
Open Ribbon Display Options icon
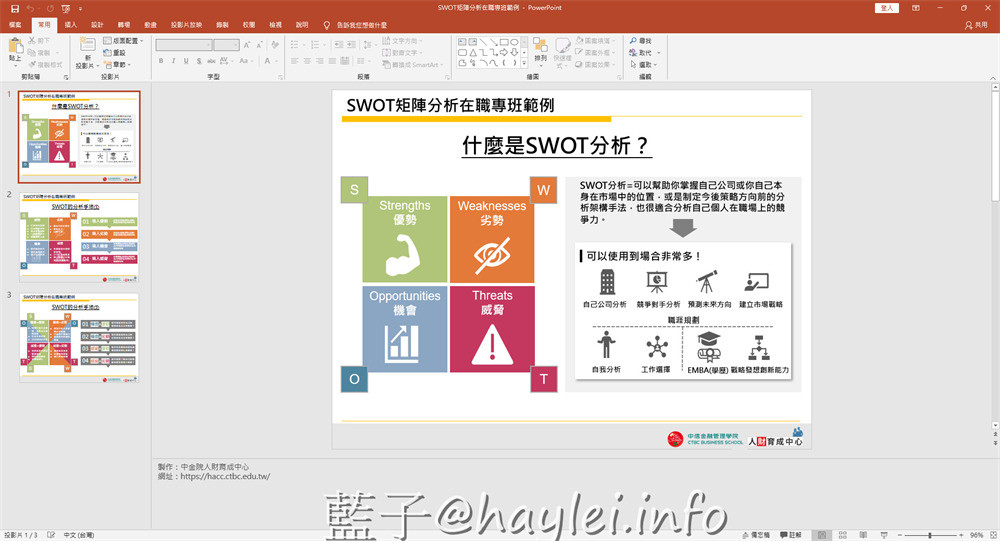click(916, 8)
